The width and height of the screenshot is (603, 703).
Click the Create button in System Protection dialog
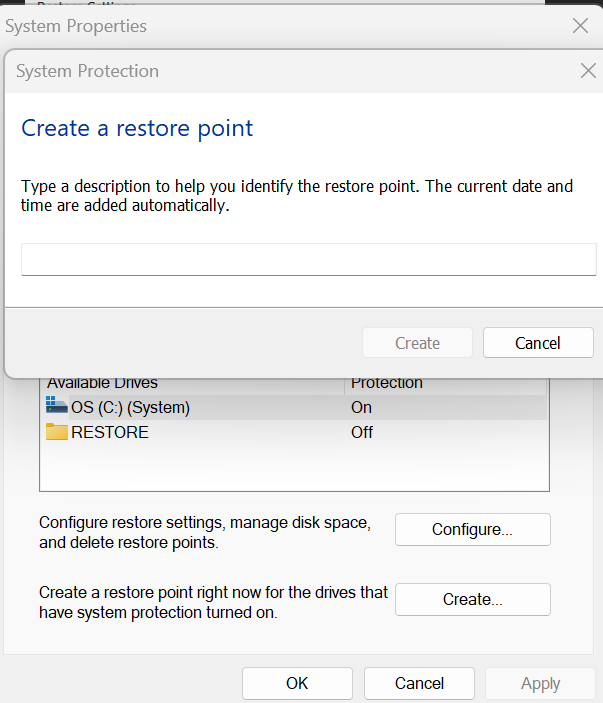pos(417,343)
